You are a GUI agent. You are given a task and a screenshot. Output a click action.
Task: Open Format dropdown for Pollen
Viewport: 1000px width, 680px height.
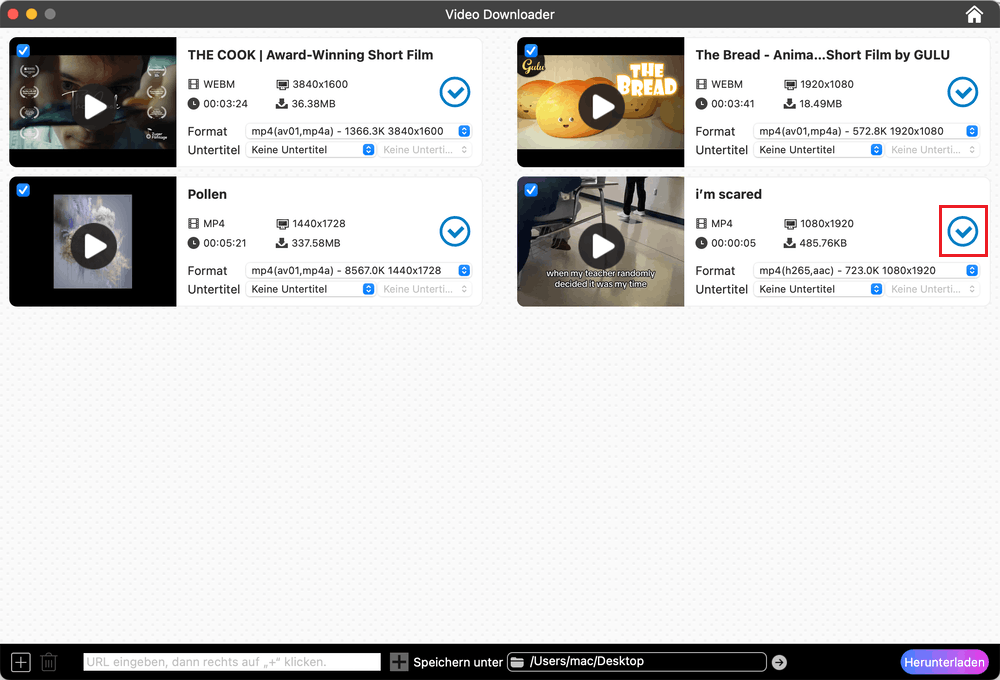(358, 270)
